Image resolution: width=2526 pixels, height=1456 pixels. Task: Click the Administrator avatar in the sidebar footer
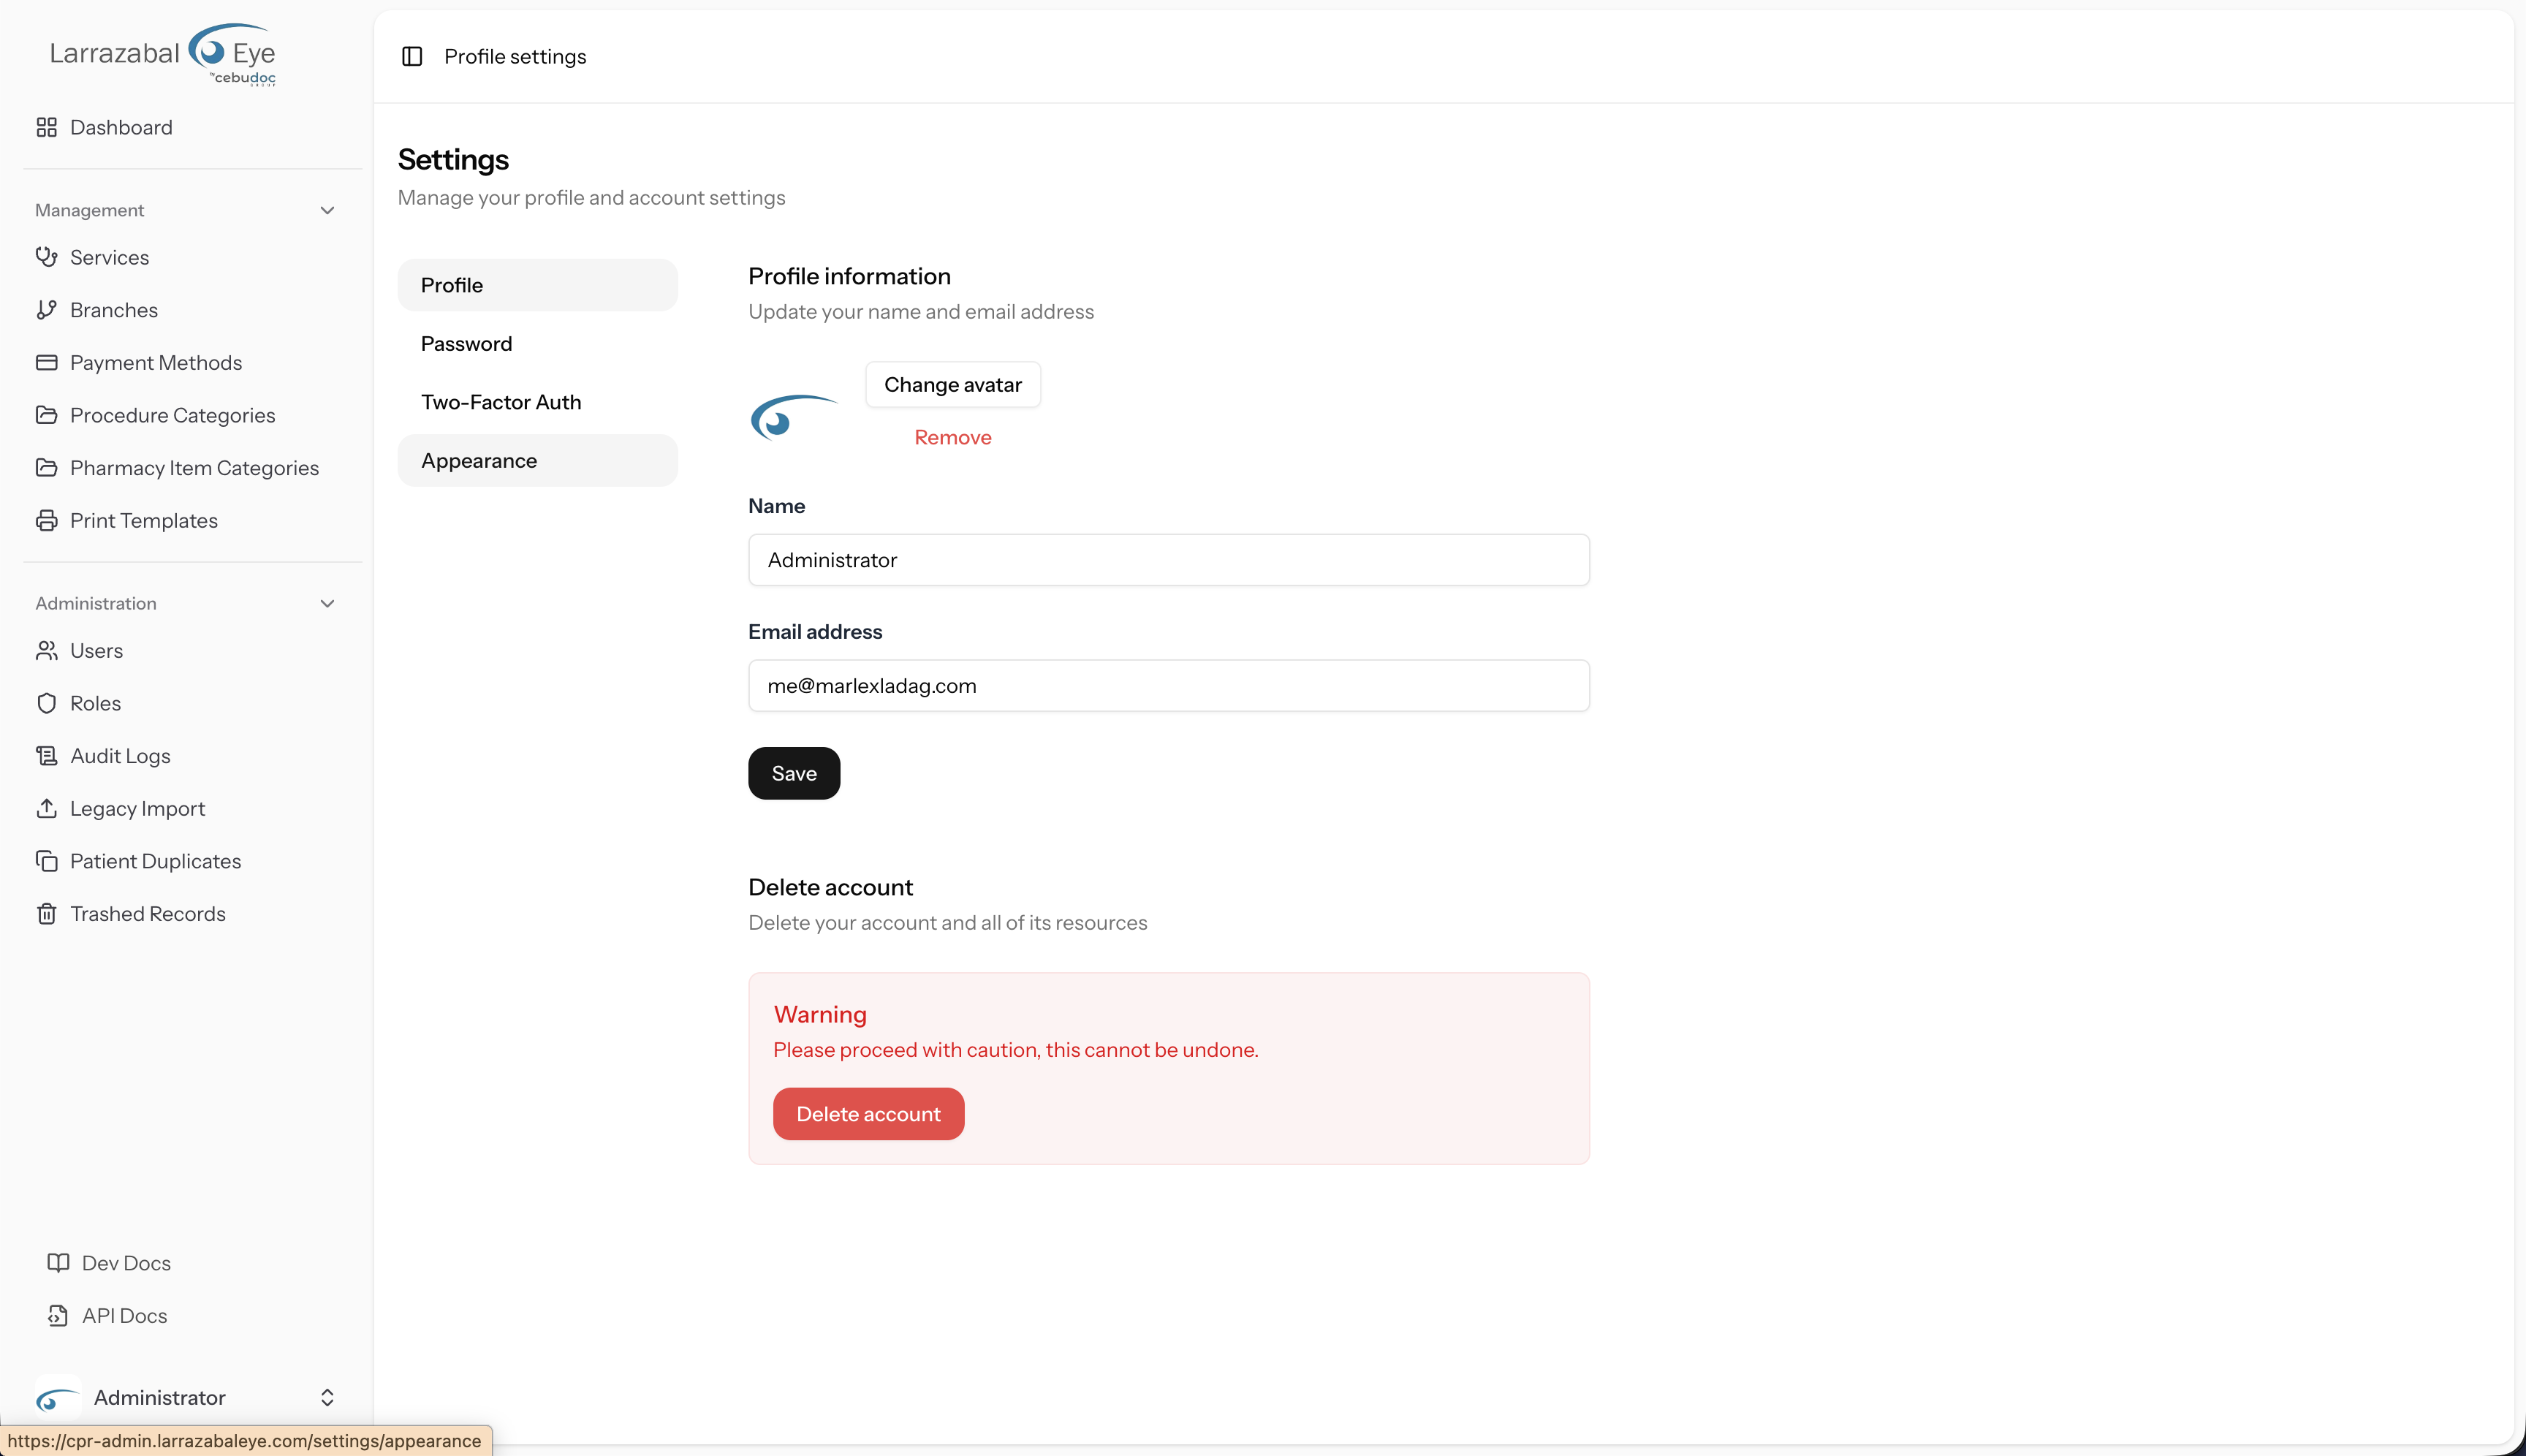(58, 1398)
